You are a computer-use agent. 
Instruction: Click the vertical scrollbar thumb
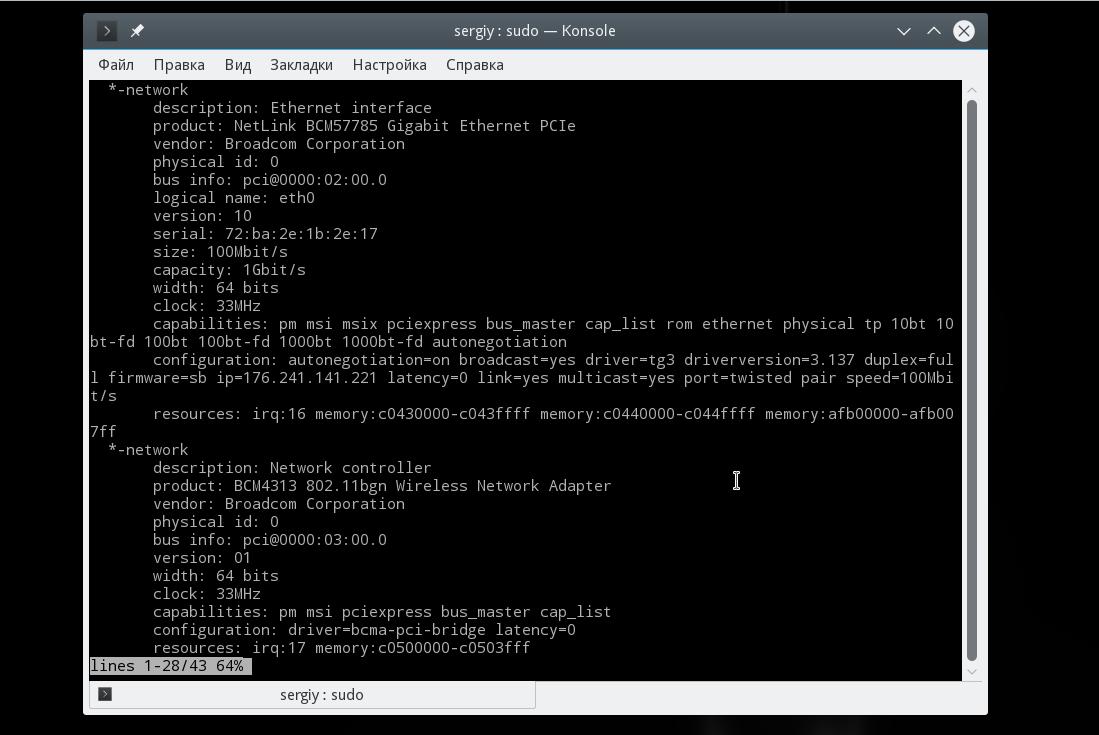coord(971,380)
